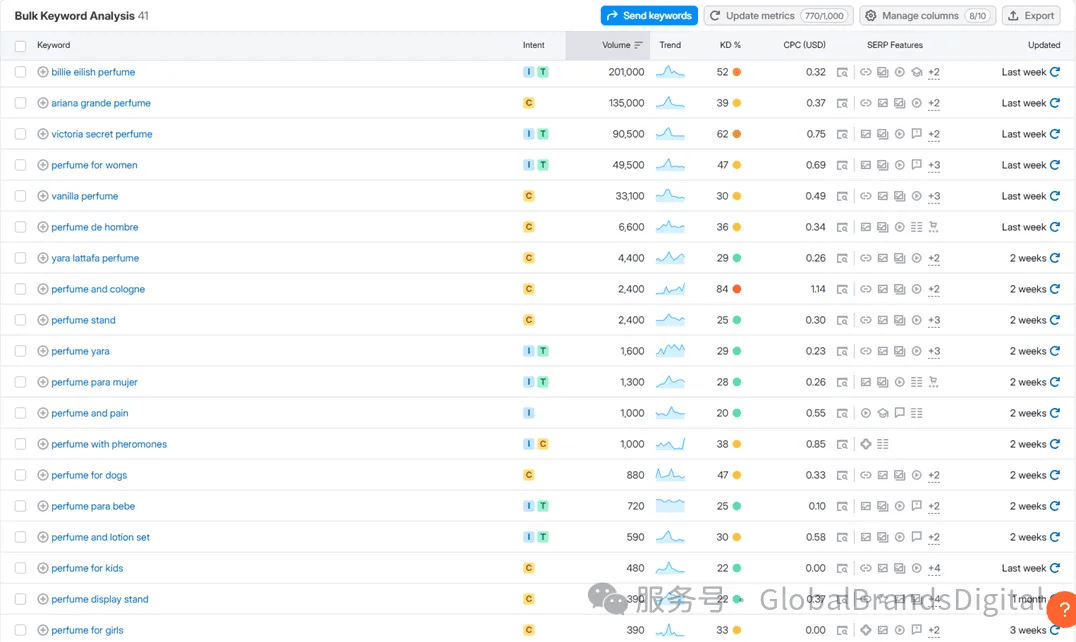
Task: Add perfume for kids via plus icon
Action: (x=43, y=568)
